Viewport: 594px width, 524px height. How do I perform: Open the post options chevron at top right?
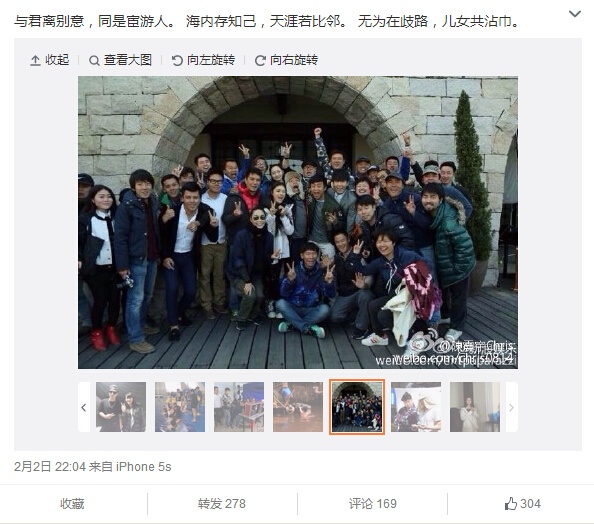(x=575, y=14)
